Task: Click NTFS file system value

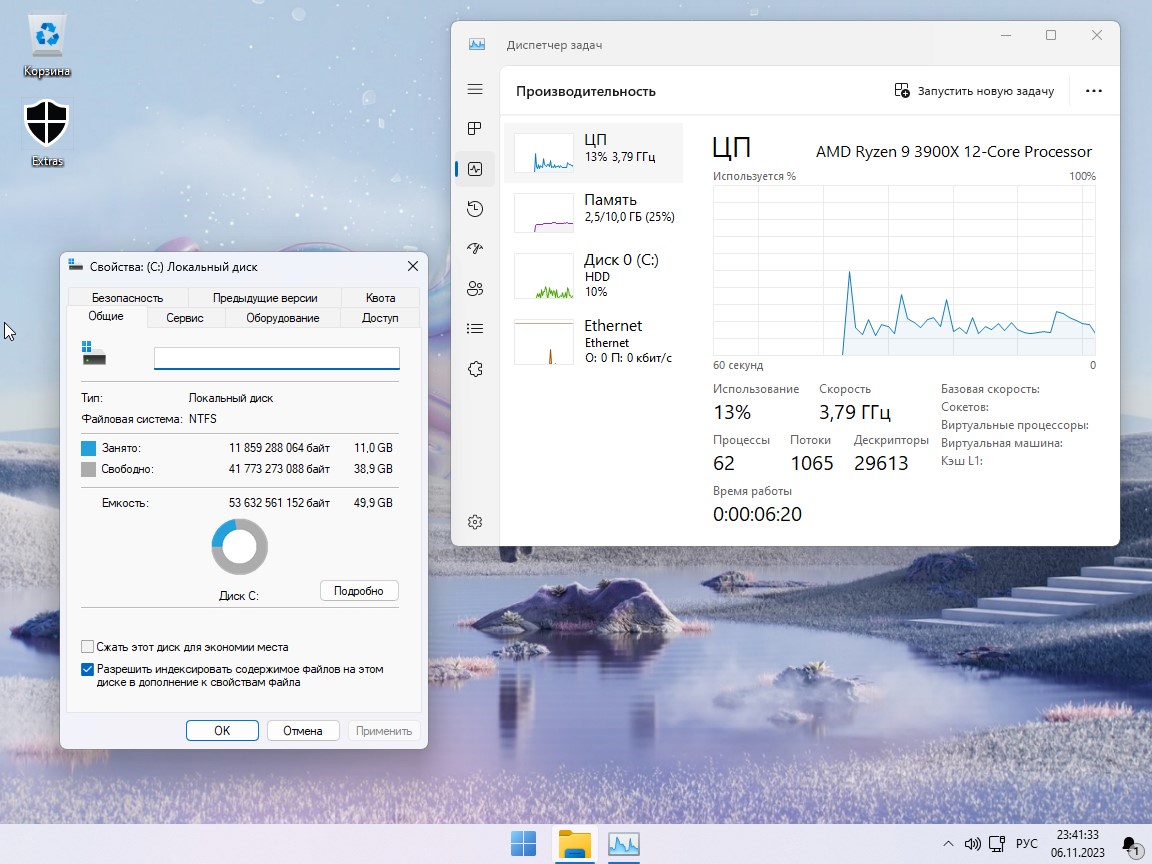Action: pyautogui.click(x=203, y=419)
